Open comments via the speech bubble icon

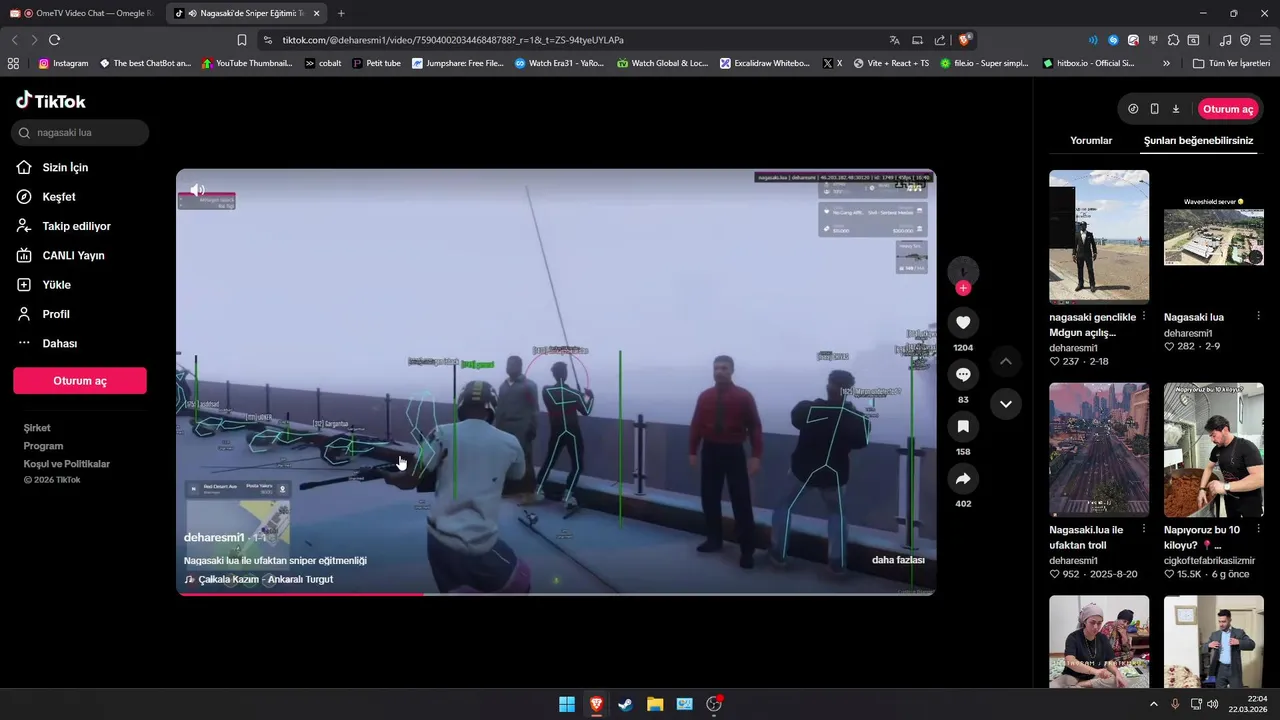click(x=963, y=374)
